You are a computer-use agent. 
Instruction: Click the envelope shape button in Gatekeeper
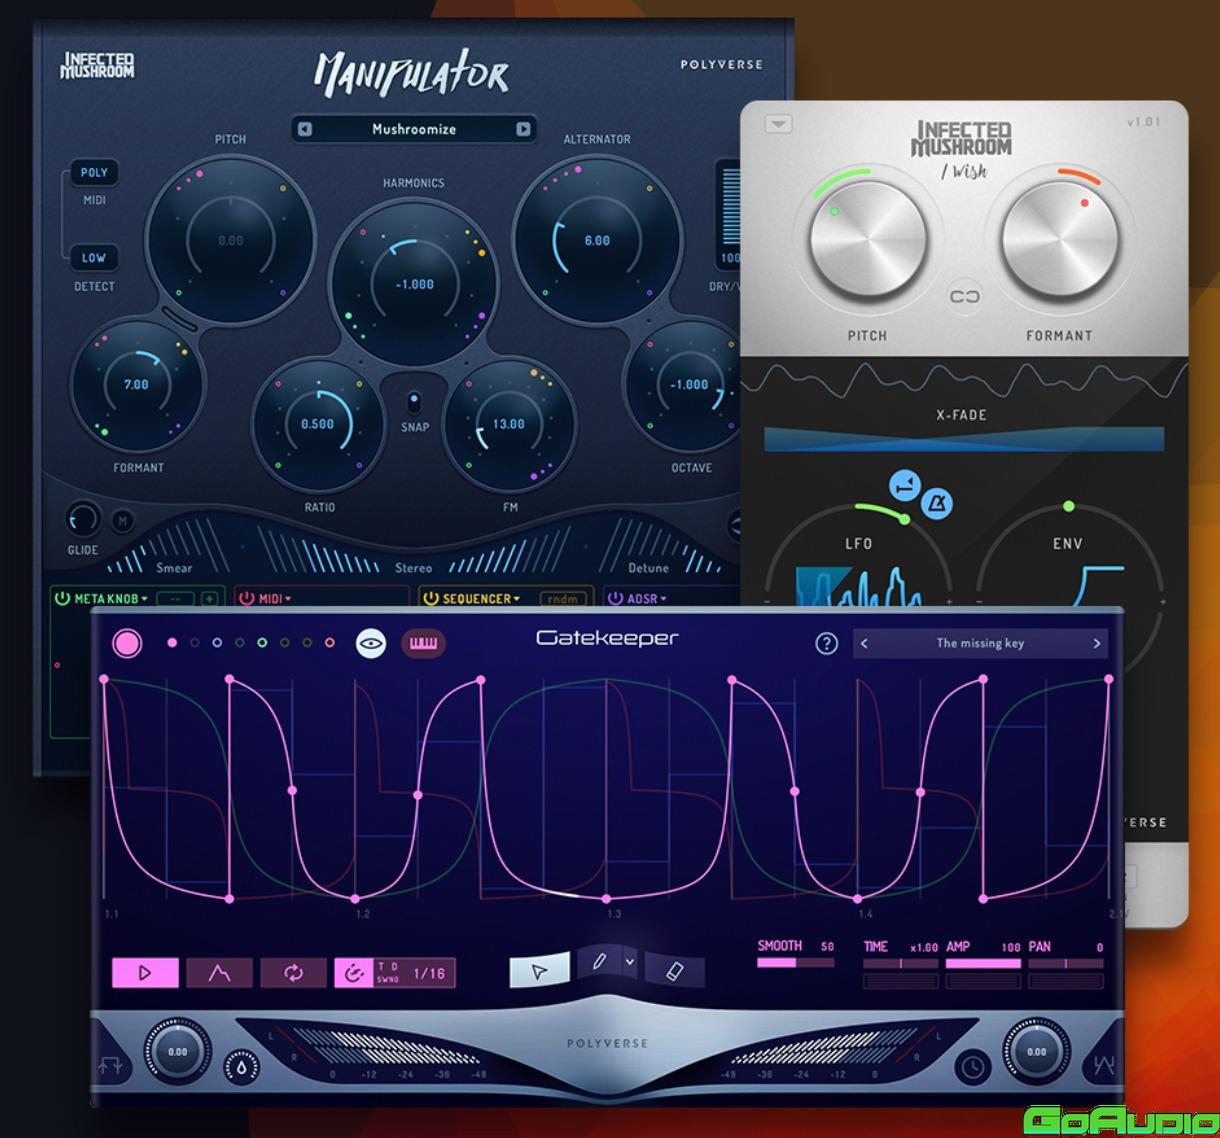219,973
